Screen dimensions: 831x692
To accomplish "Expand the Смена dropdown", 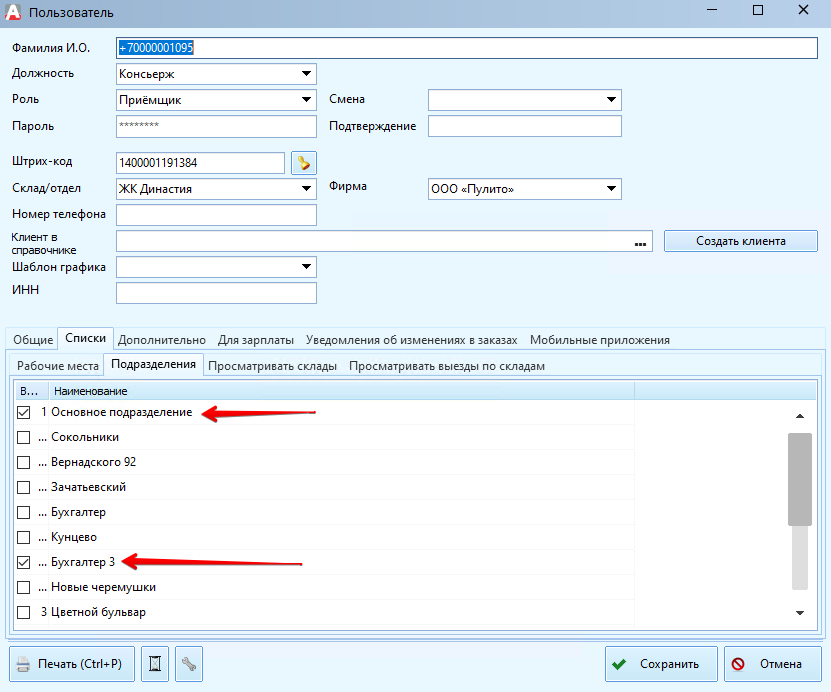I will (x=610, y=100).
